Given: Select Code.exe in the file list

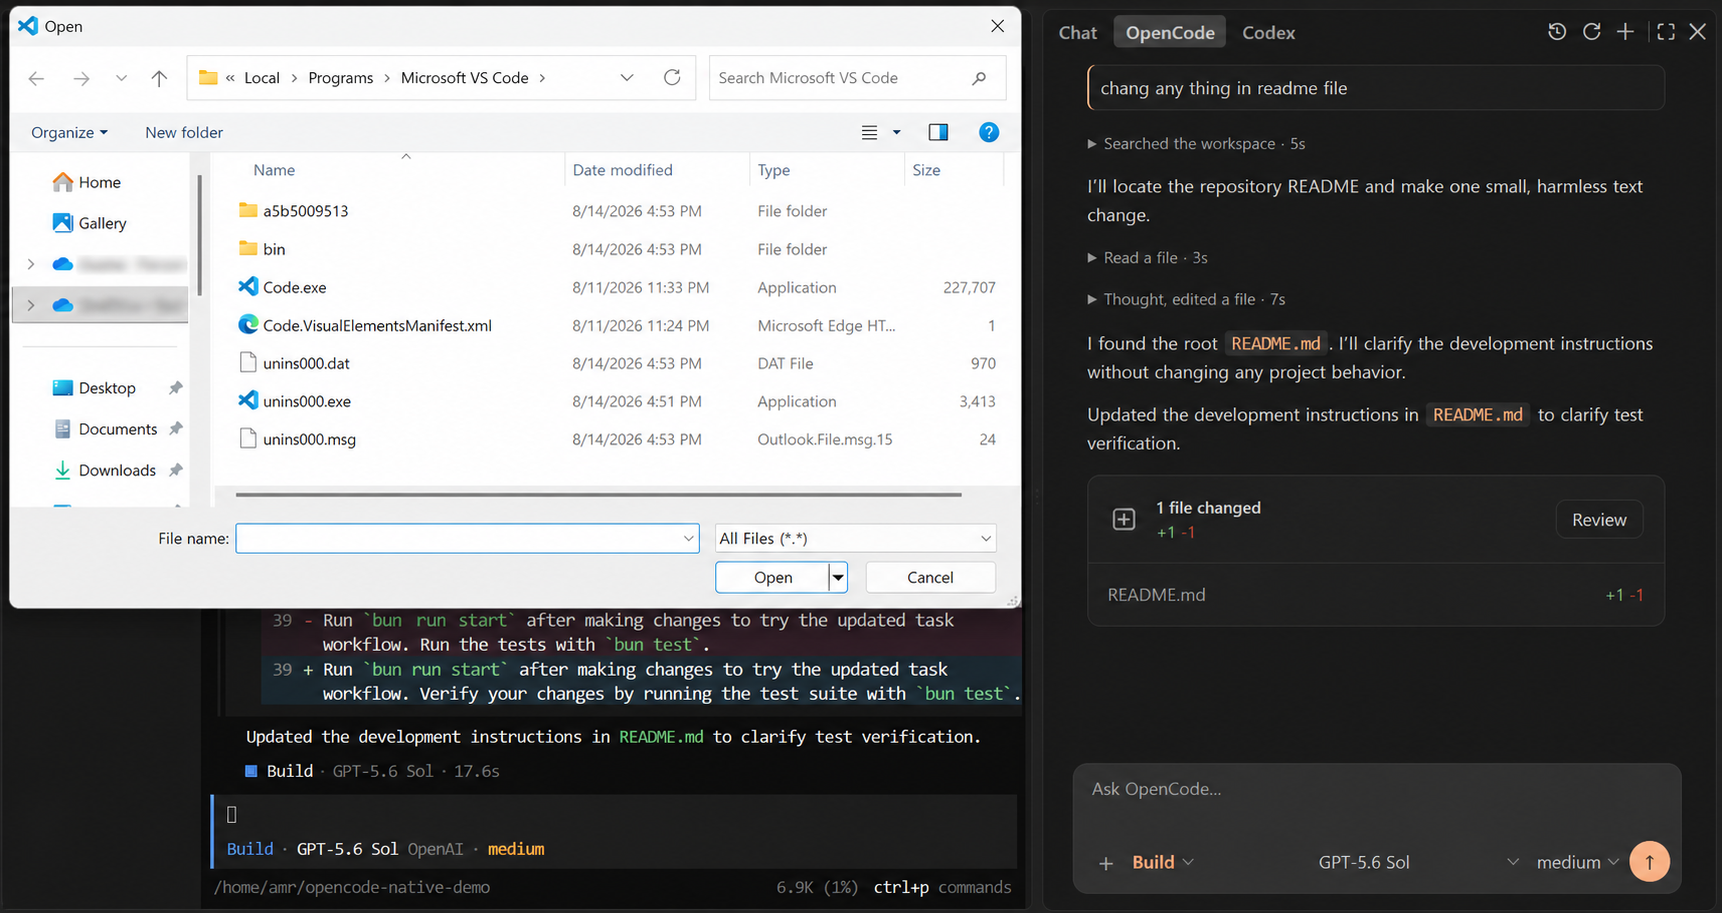Looking at the screenshot, I should point(295,287).
